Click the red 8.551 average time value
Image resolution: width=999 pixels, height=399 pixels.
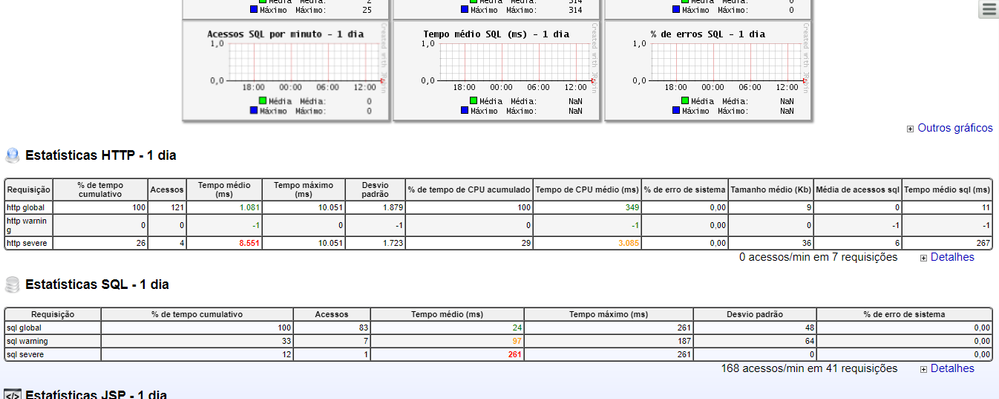[x=248, y=243]
